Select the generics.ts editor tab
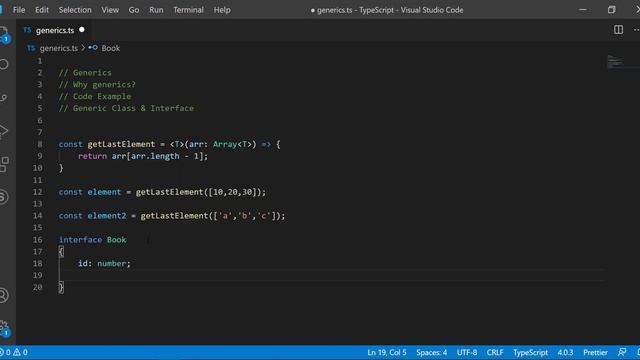The image size is (640, 360). pyautogui.click(x=54, y=30)
